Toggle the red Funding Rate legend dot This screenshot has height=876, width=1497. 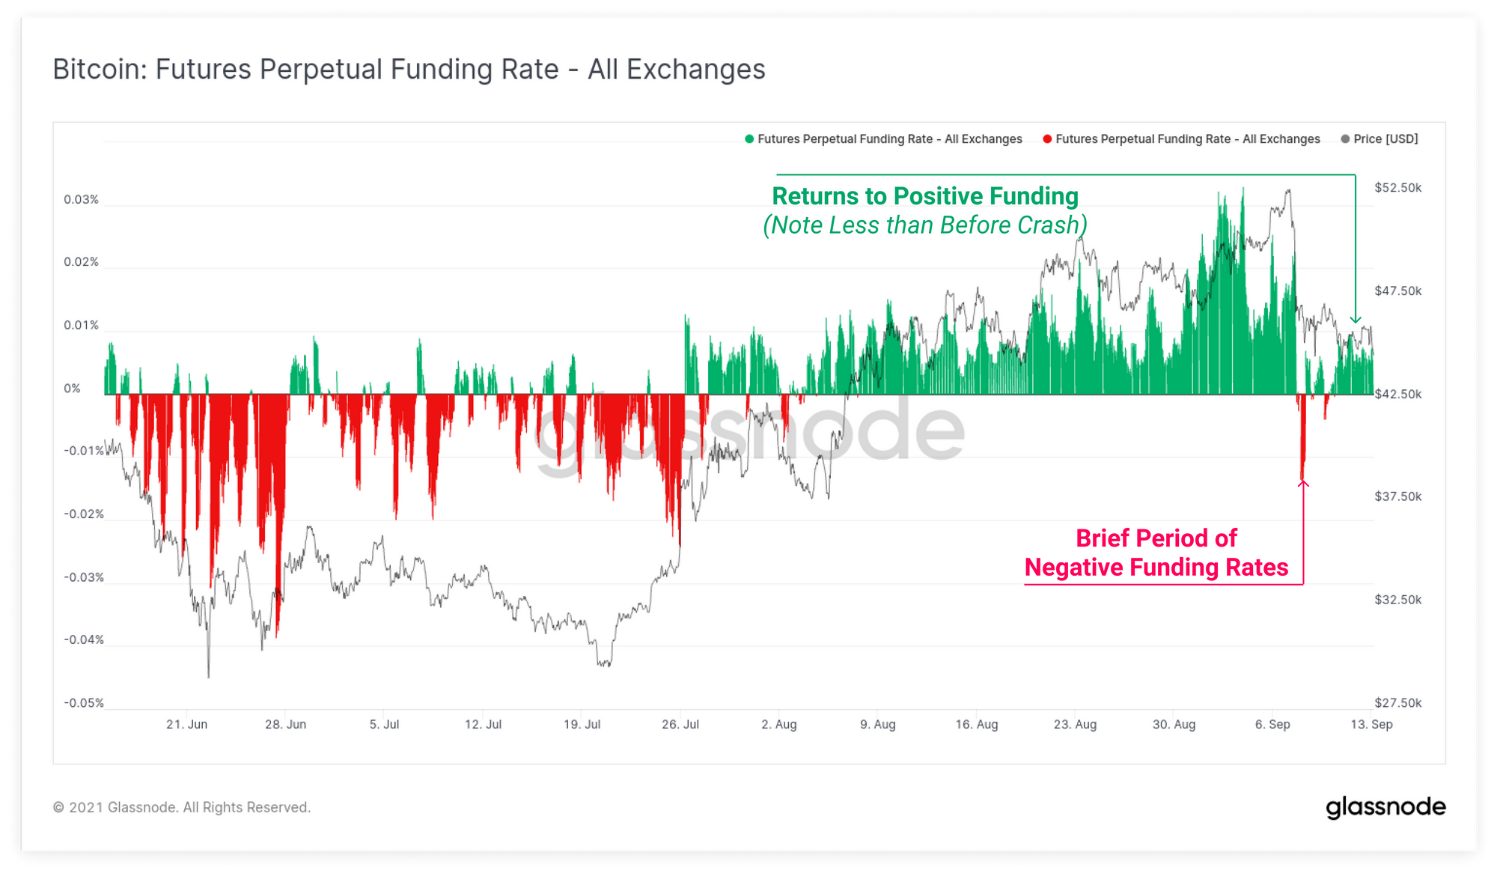1047,139
